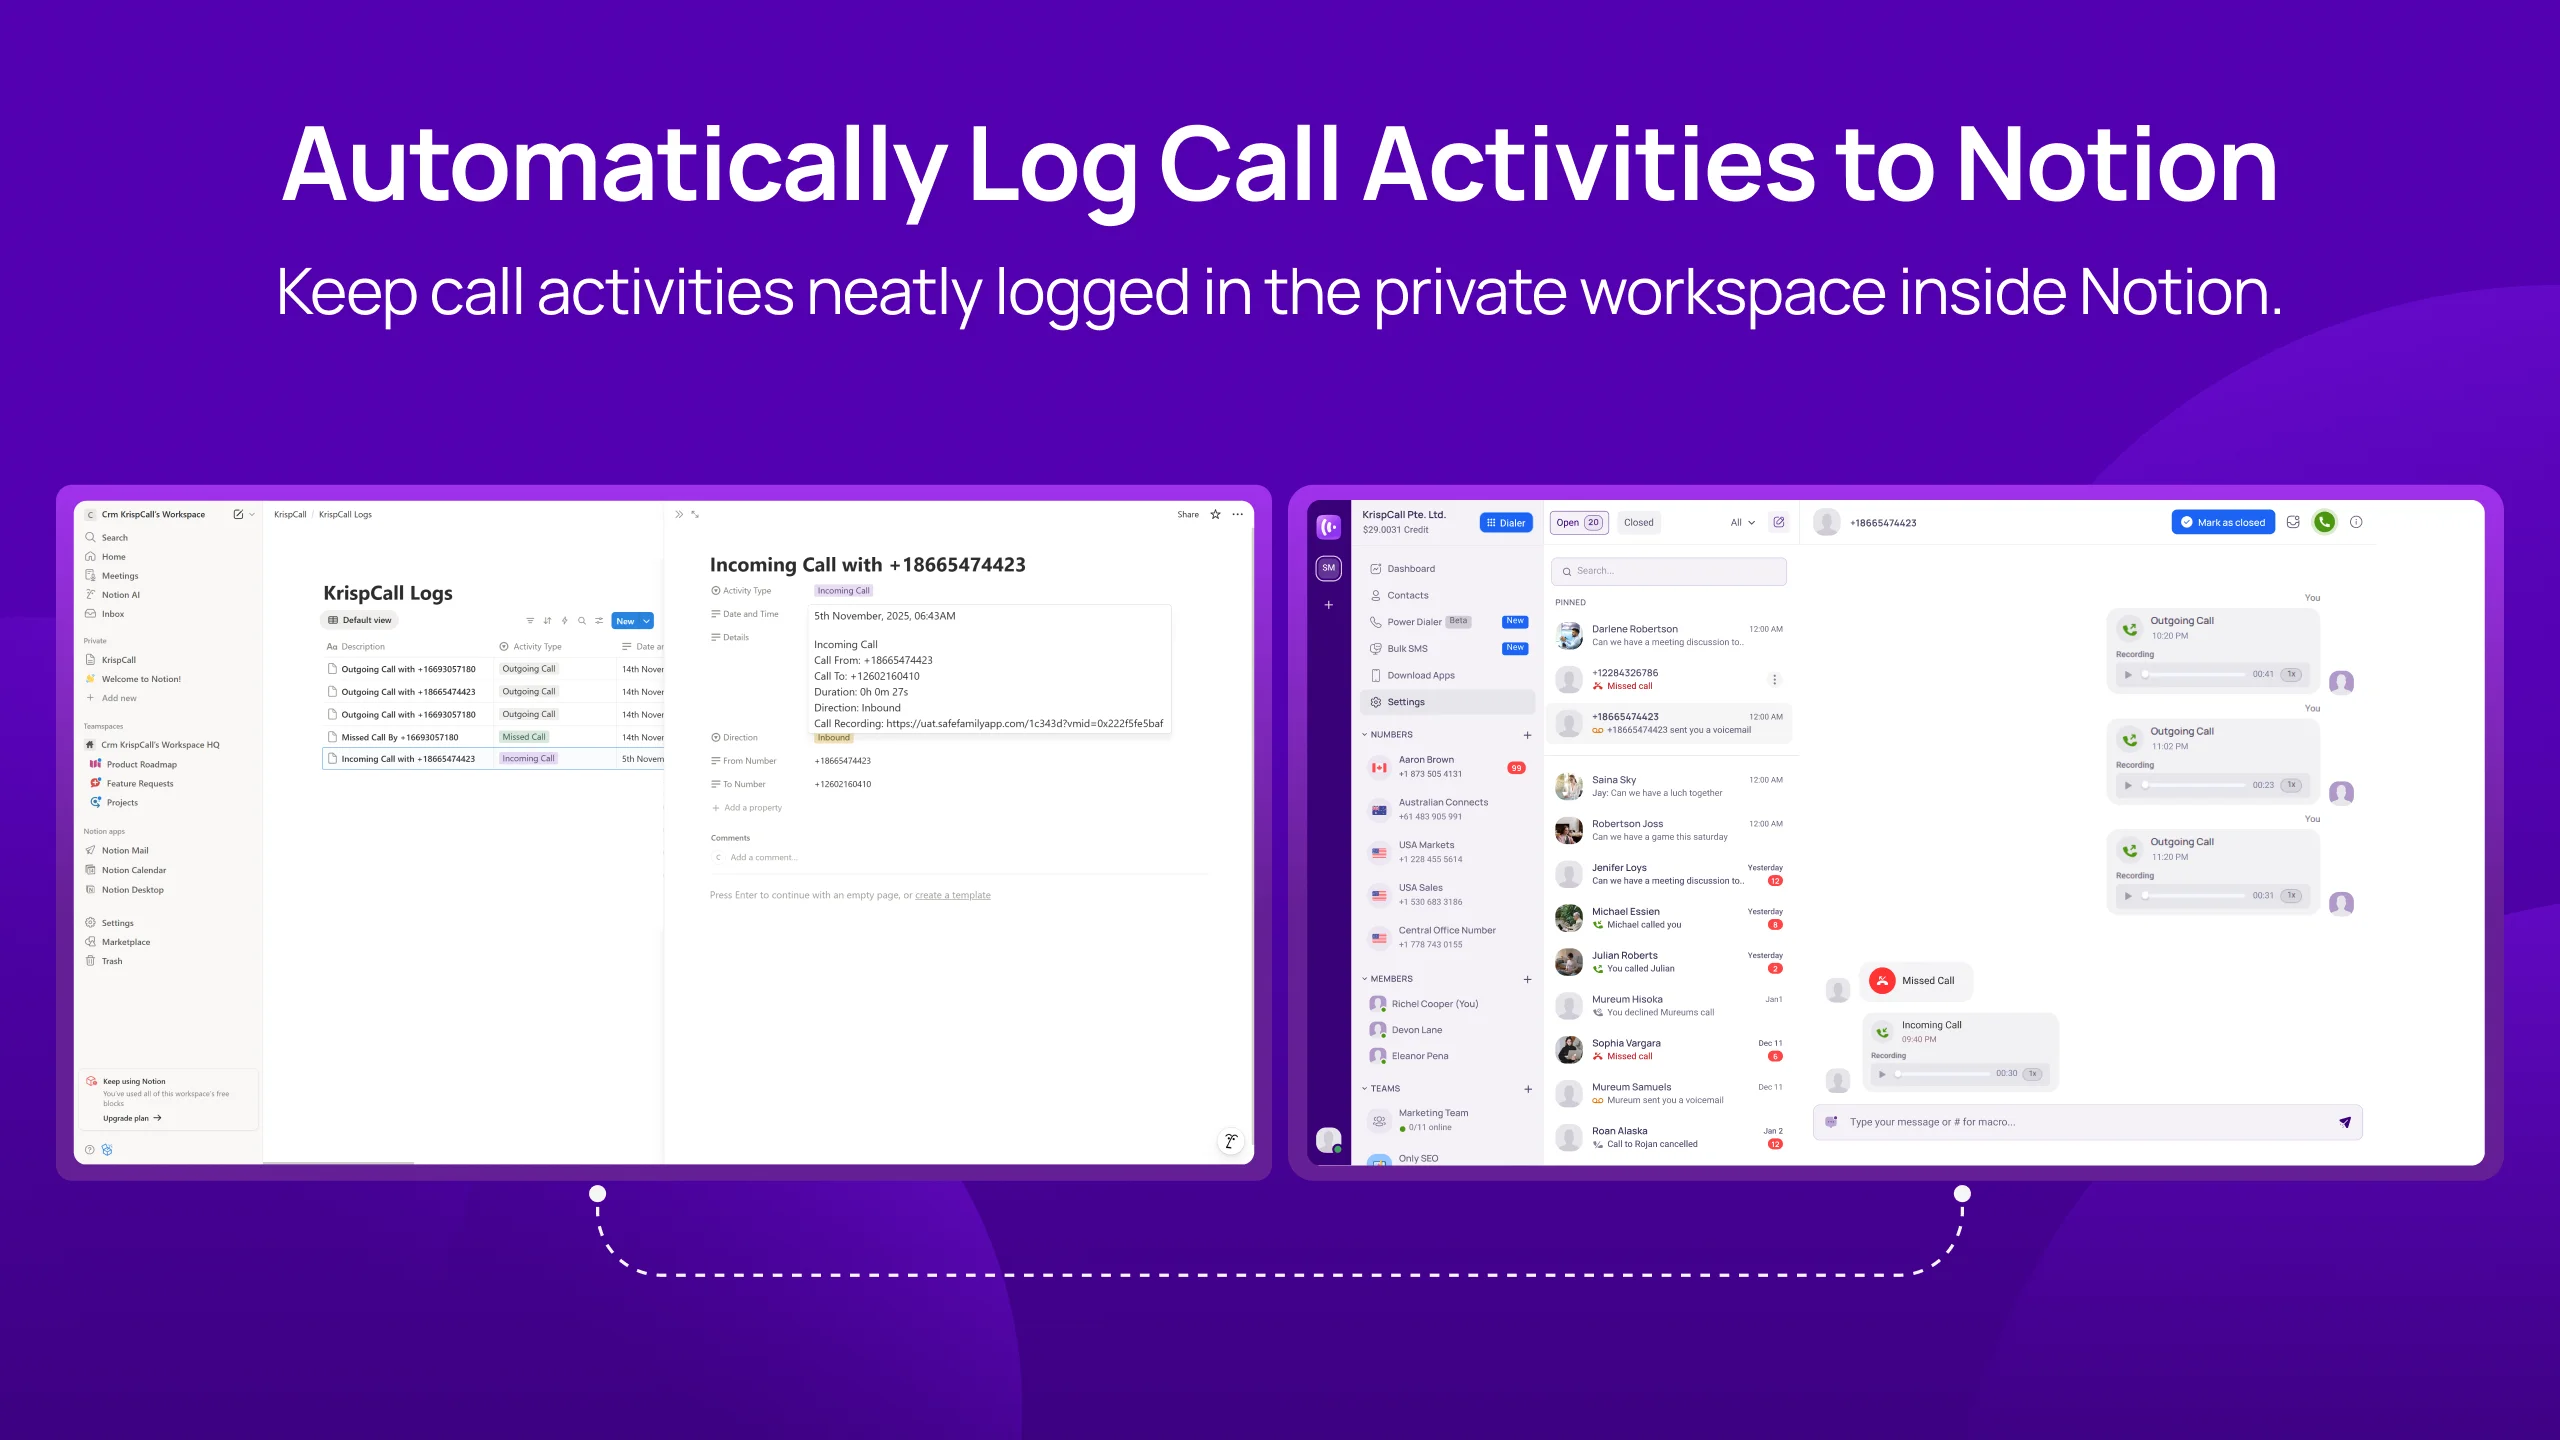Open the Notion Inbox
The image size is (2560, 1440).
[x=104, y=614]
